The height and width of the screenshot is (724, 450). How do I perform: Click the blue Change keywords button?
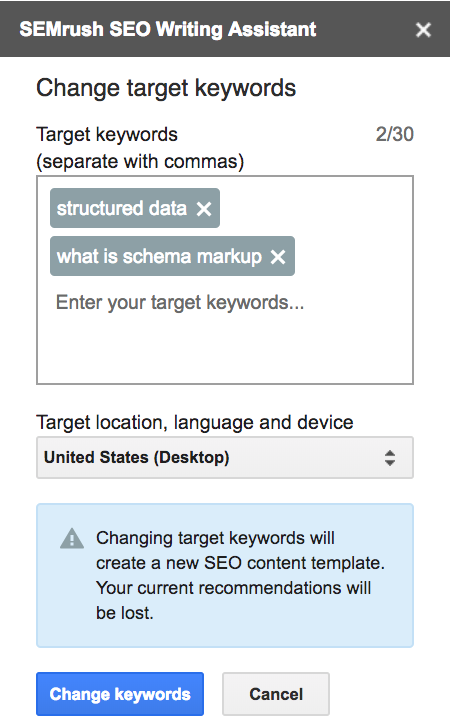click(x=120, y=694)
